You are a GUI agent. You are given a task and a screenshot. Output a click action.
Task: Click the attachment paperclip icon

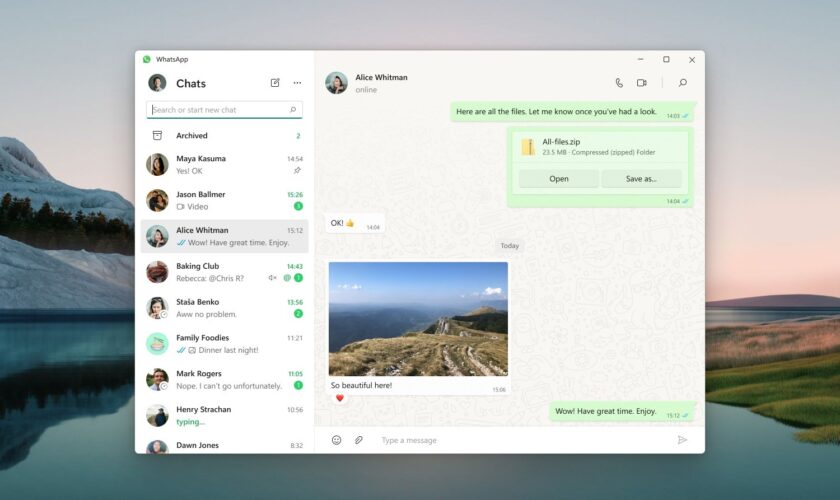(358, 440)
